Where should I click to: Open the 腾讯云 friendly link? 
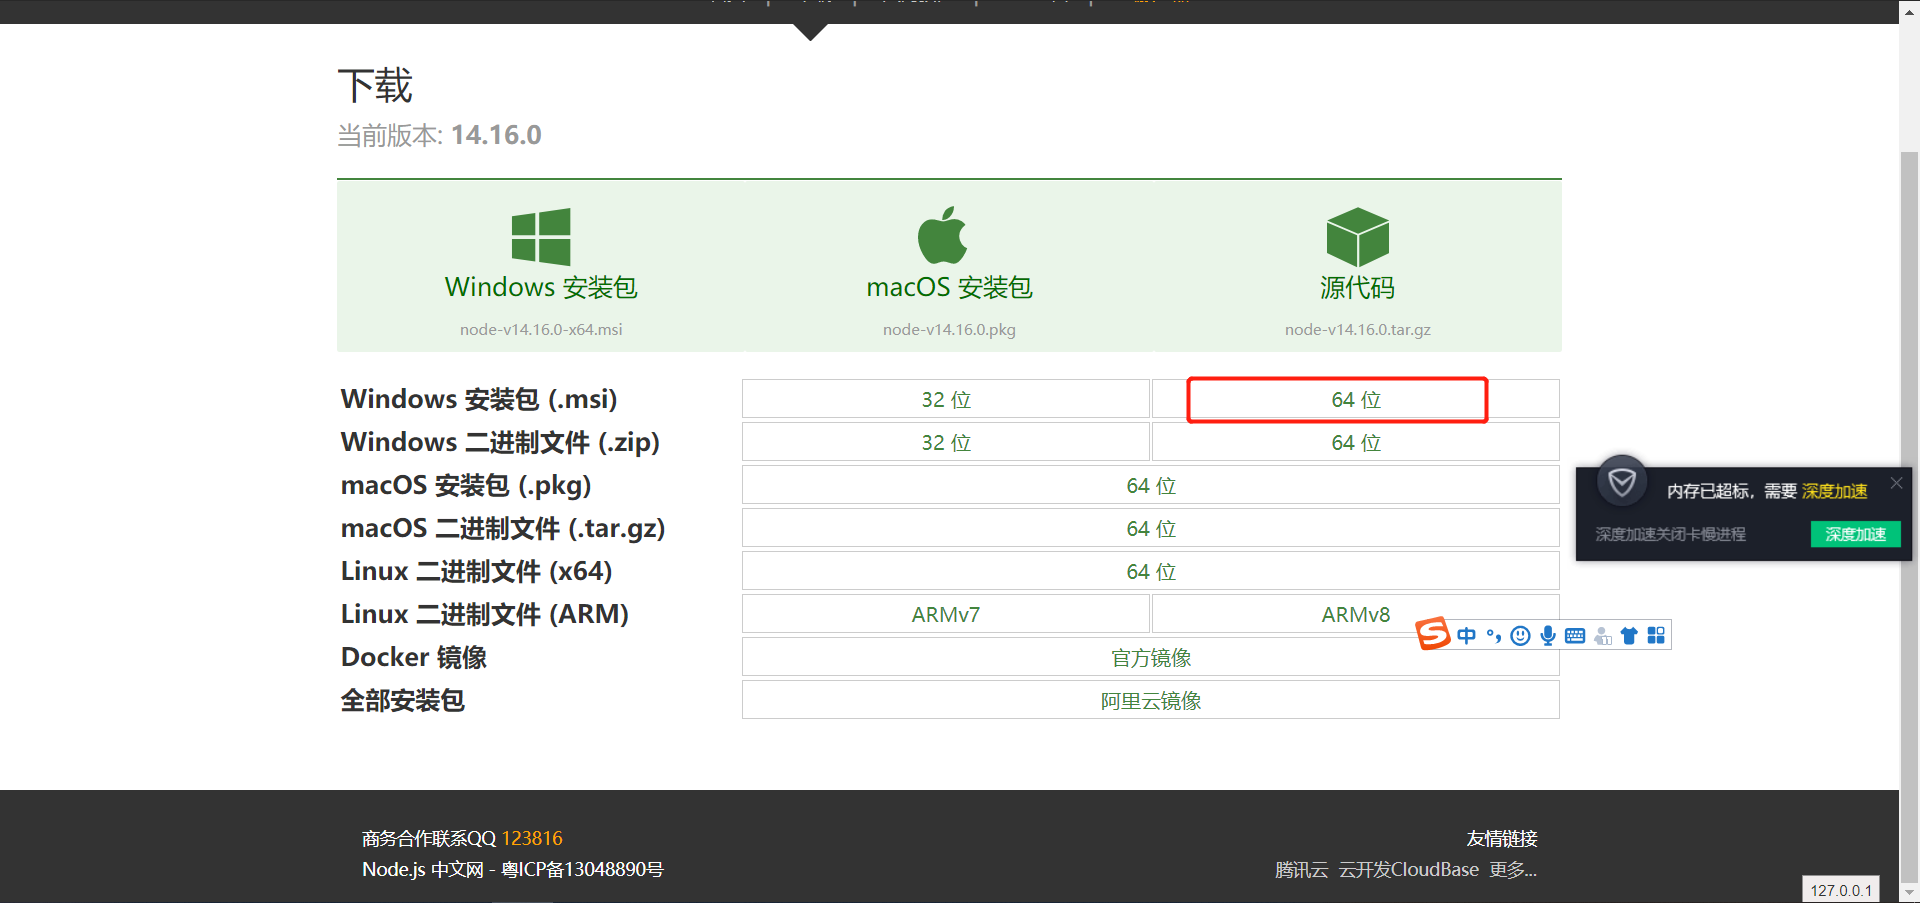(1302, 869)
